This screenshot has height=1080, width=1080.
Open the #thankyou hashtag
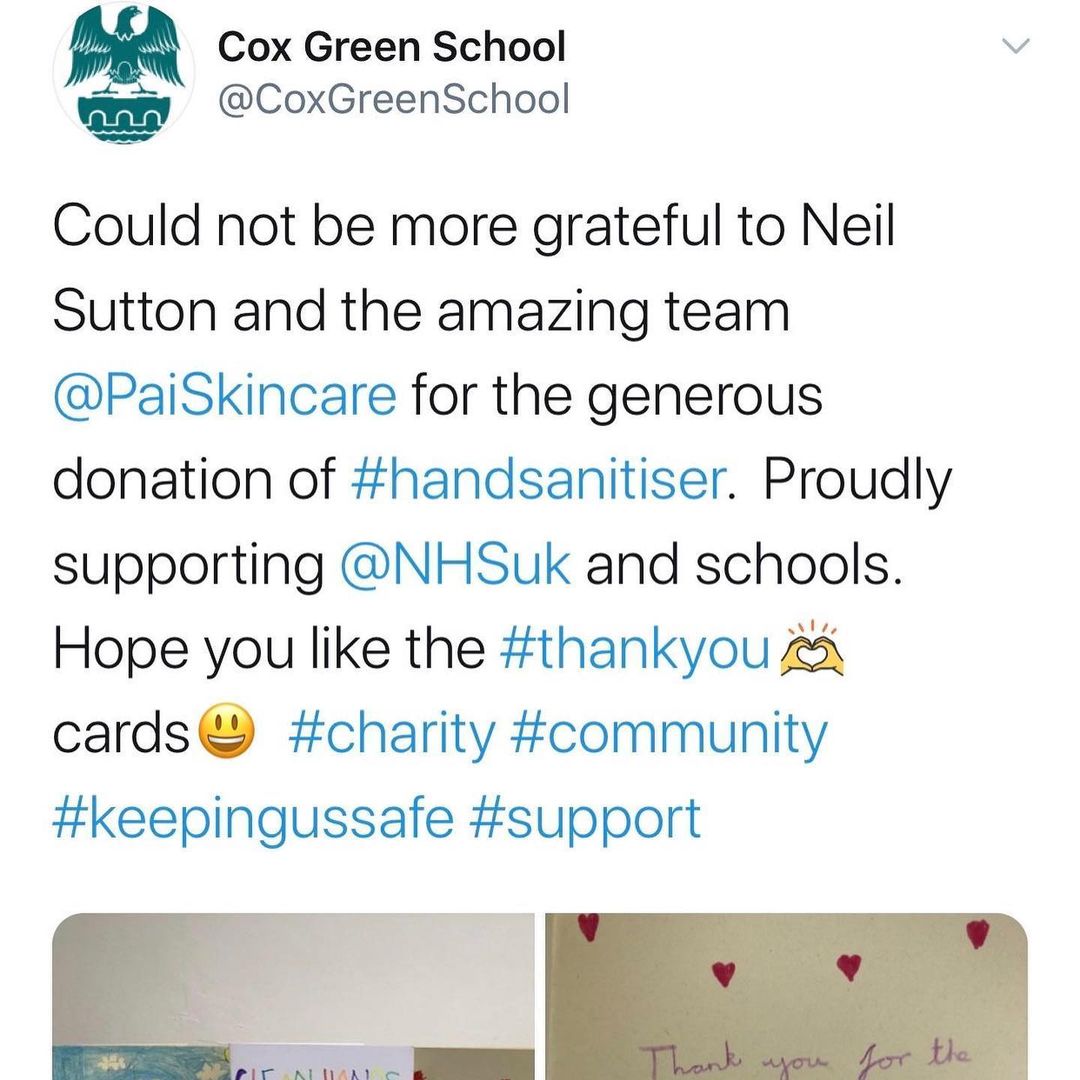click(x=635, y=648)
